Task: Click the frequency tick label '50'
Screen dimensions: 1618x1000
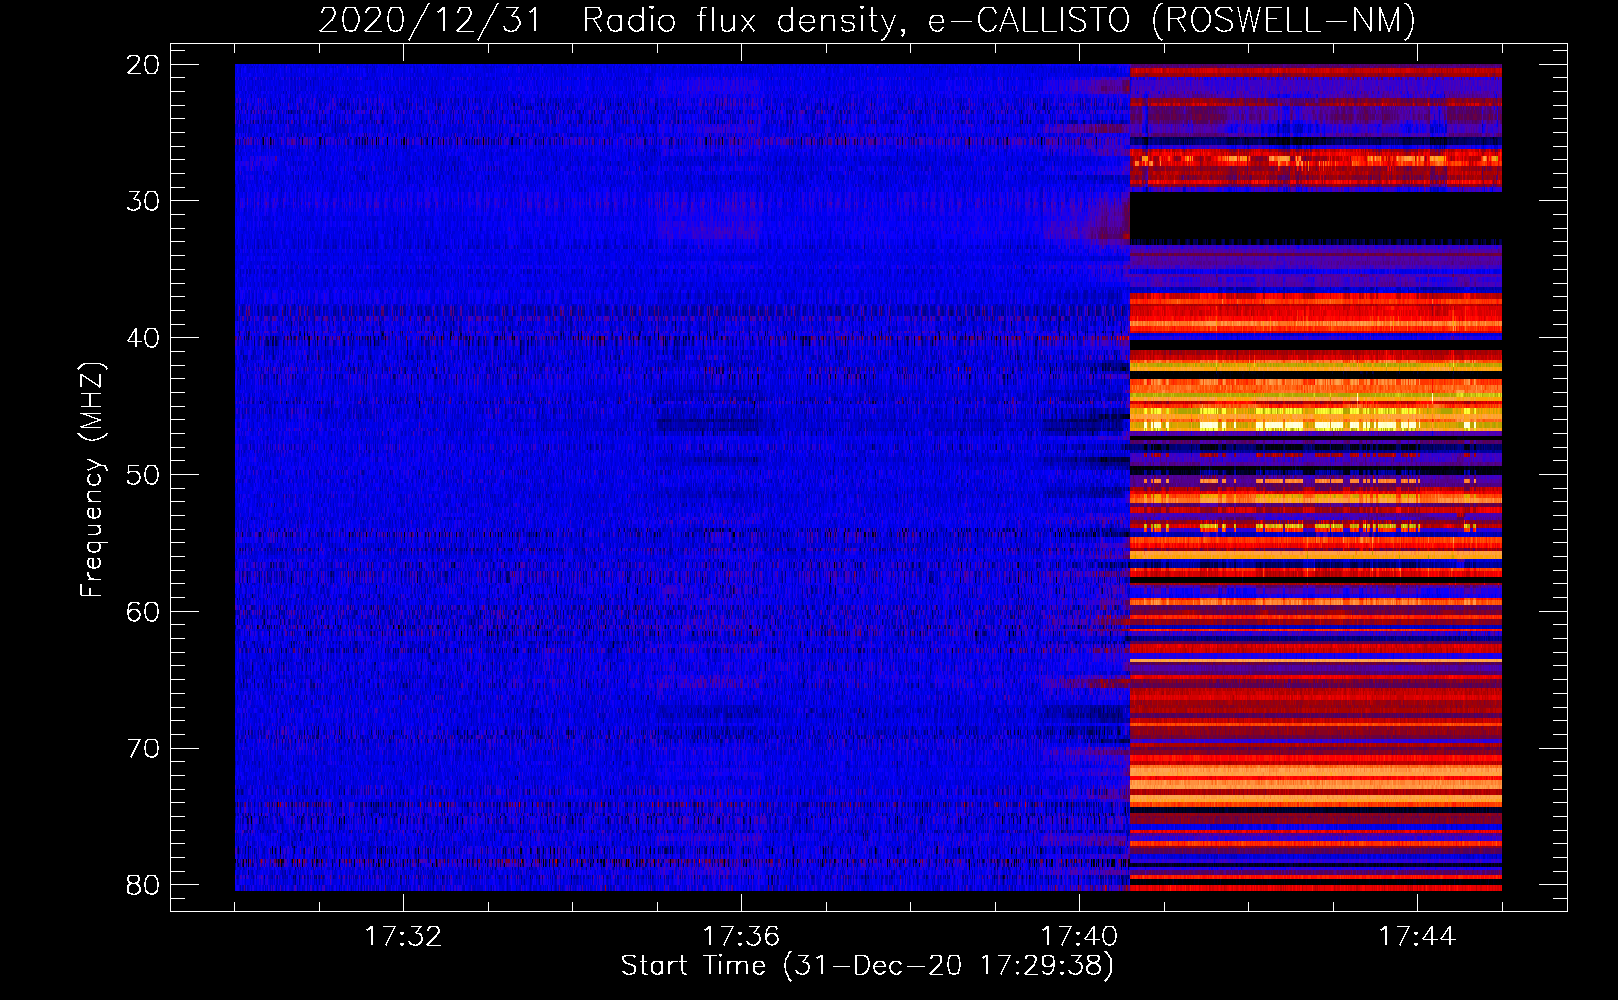Action: pos(144,474)
